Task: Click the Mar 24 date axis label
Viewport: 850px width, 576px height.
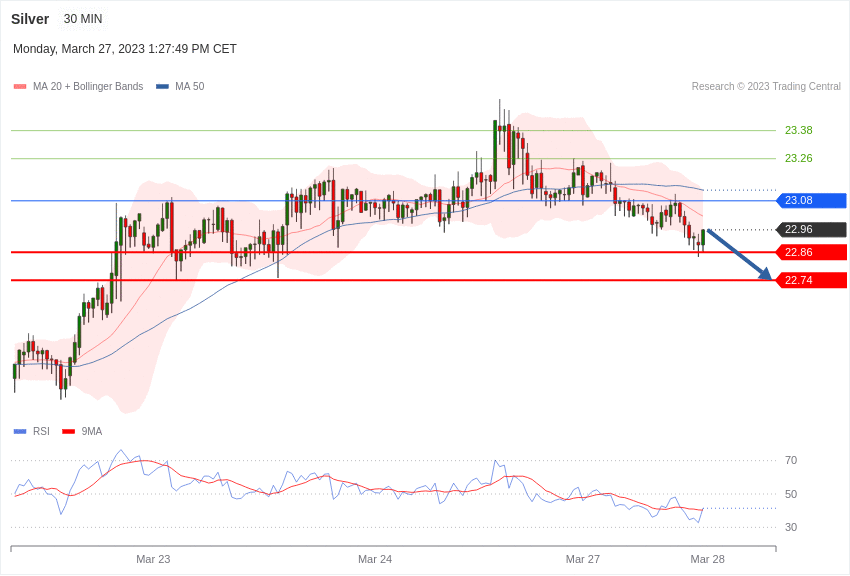Action: click(375, 559)
